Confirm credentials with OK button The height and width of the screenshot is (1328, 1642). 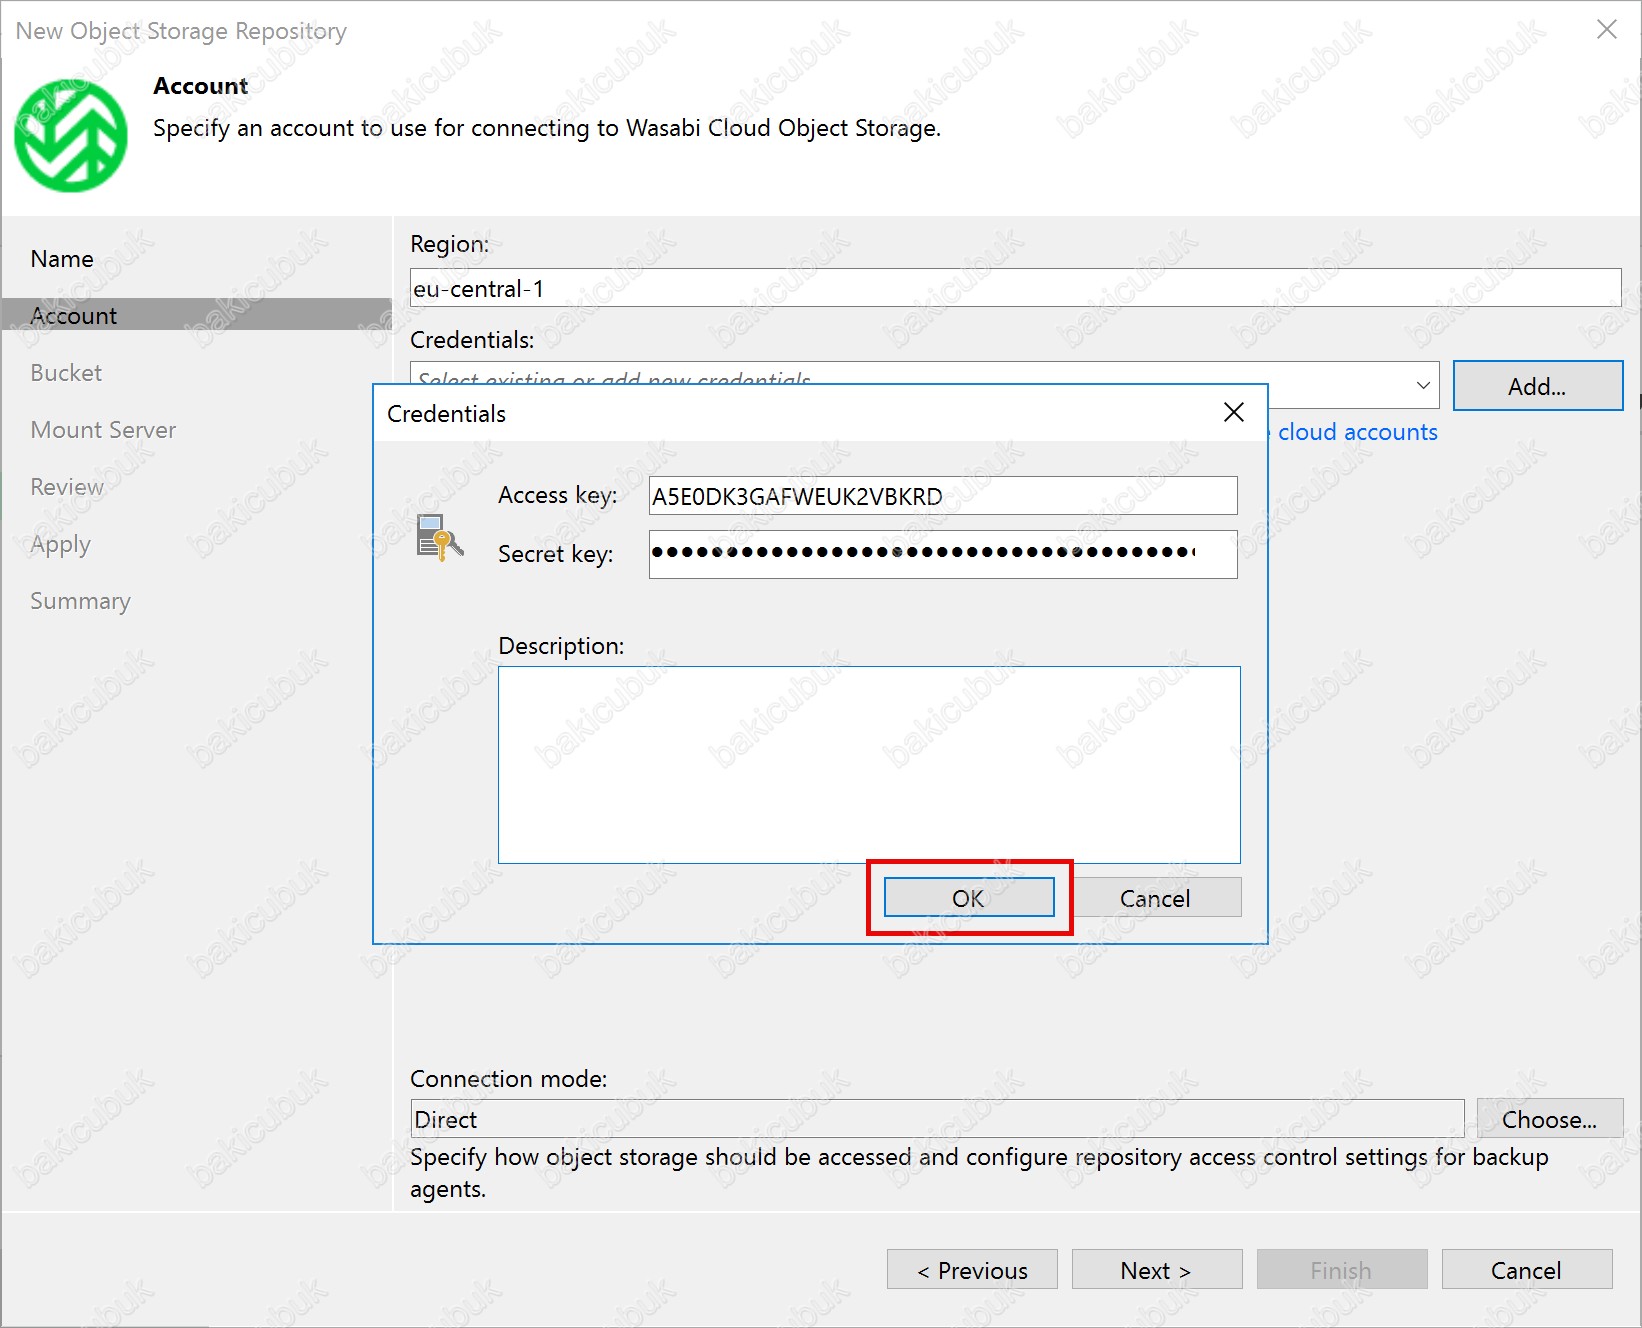pos(968,898)
